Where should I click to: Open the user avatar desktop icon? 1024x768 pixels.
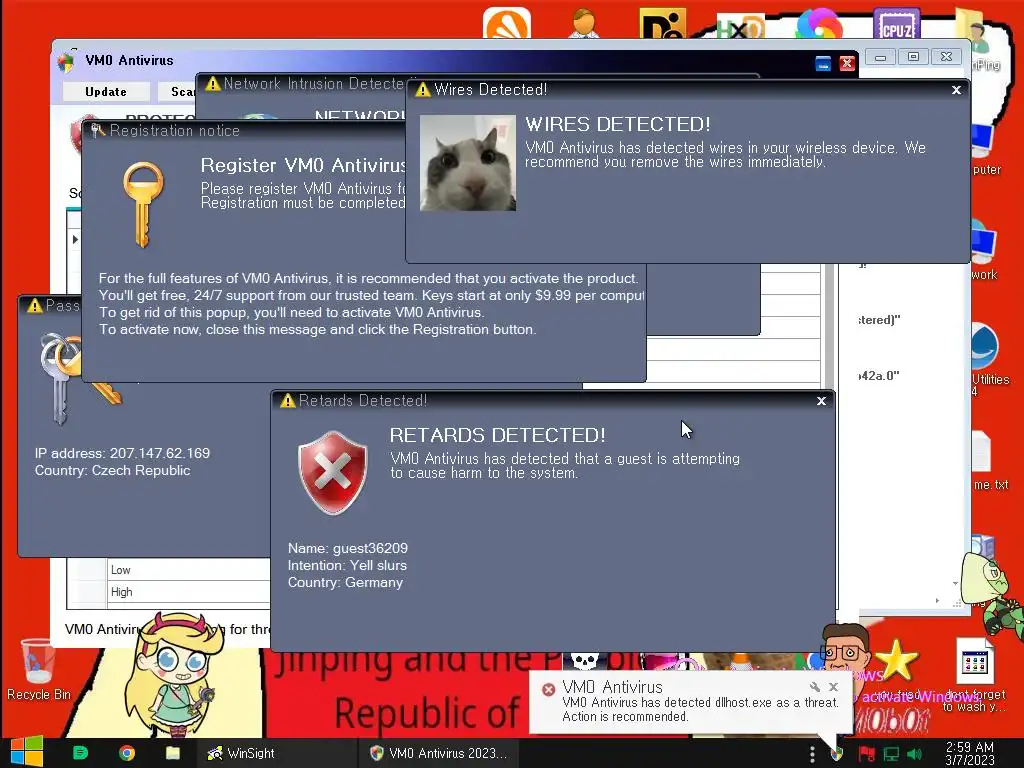(584, 24)
